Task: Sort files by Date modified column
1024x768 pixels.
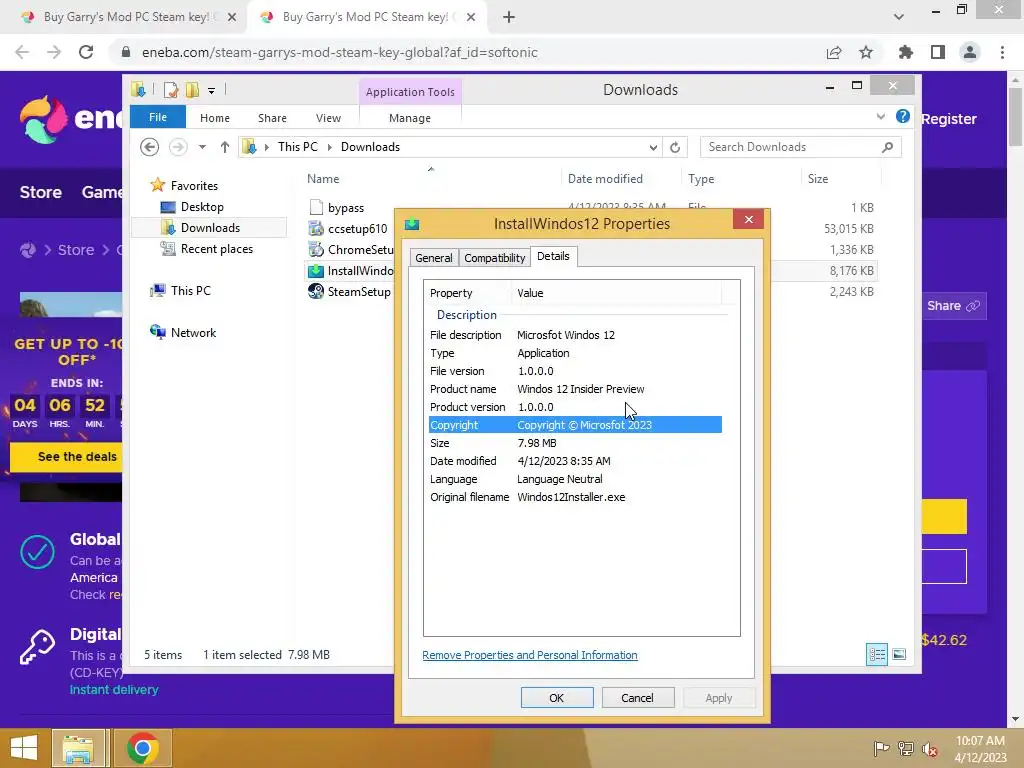Action: tap(605, 178)
